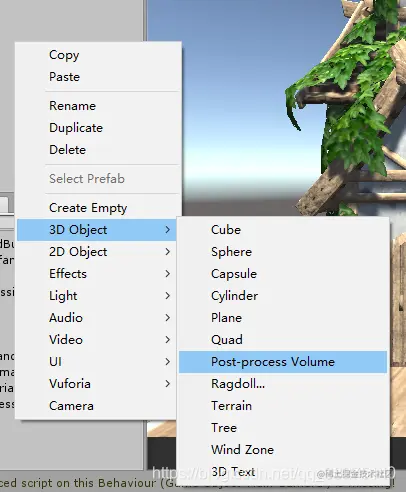Expand arrow next to 3D Object
The height and width of the screenshot is (492, 406).
168,230
